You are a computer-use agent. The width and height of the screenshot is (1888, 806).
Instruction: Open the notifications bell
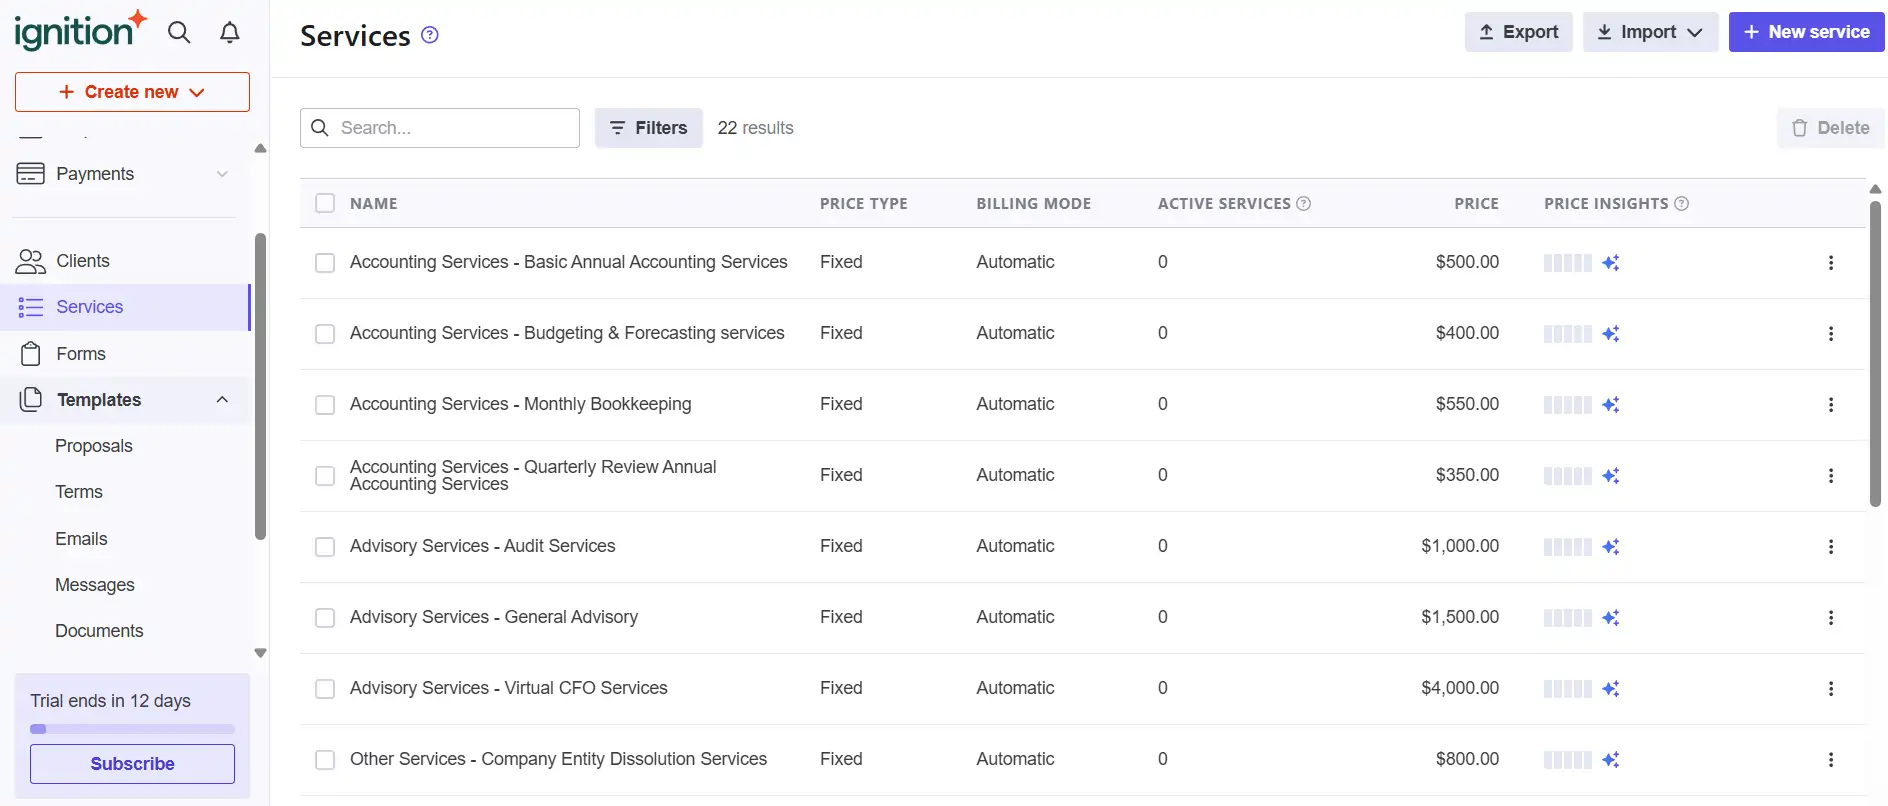point(230,33)
